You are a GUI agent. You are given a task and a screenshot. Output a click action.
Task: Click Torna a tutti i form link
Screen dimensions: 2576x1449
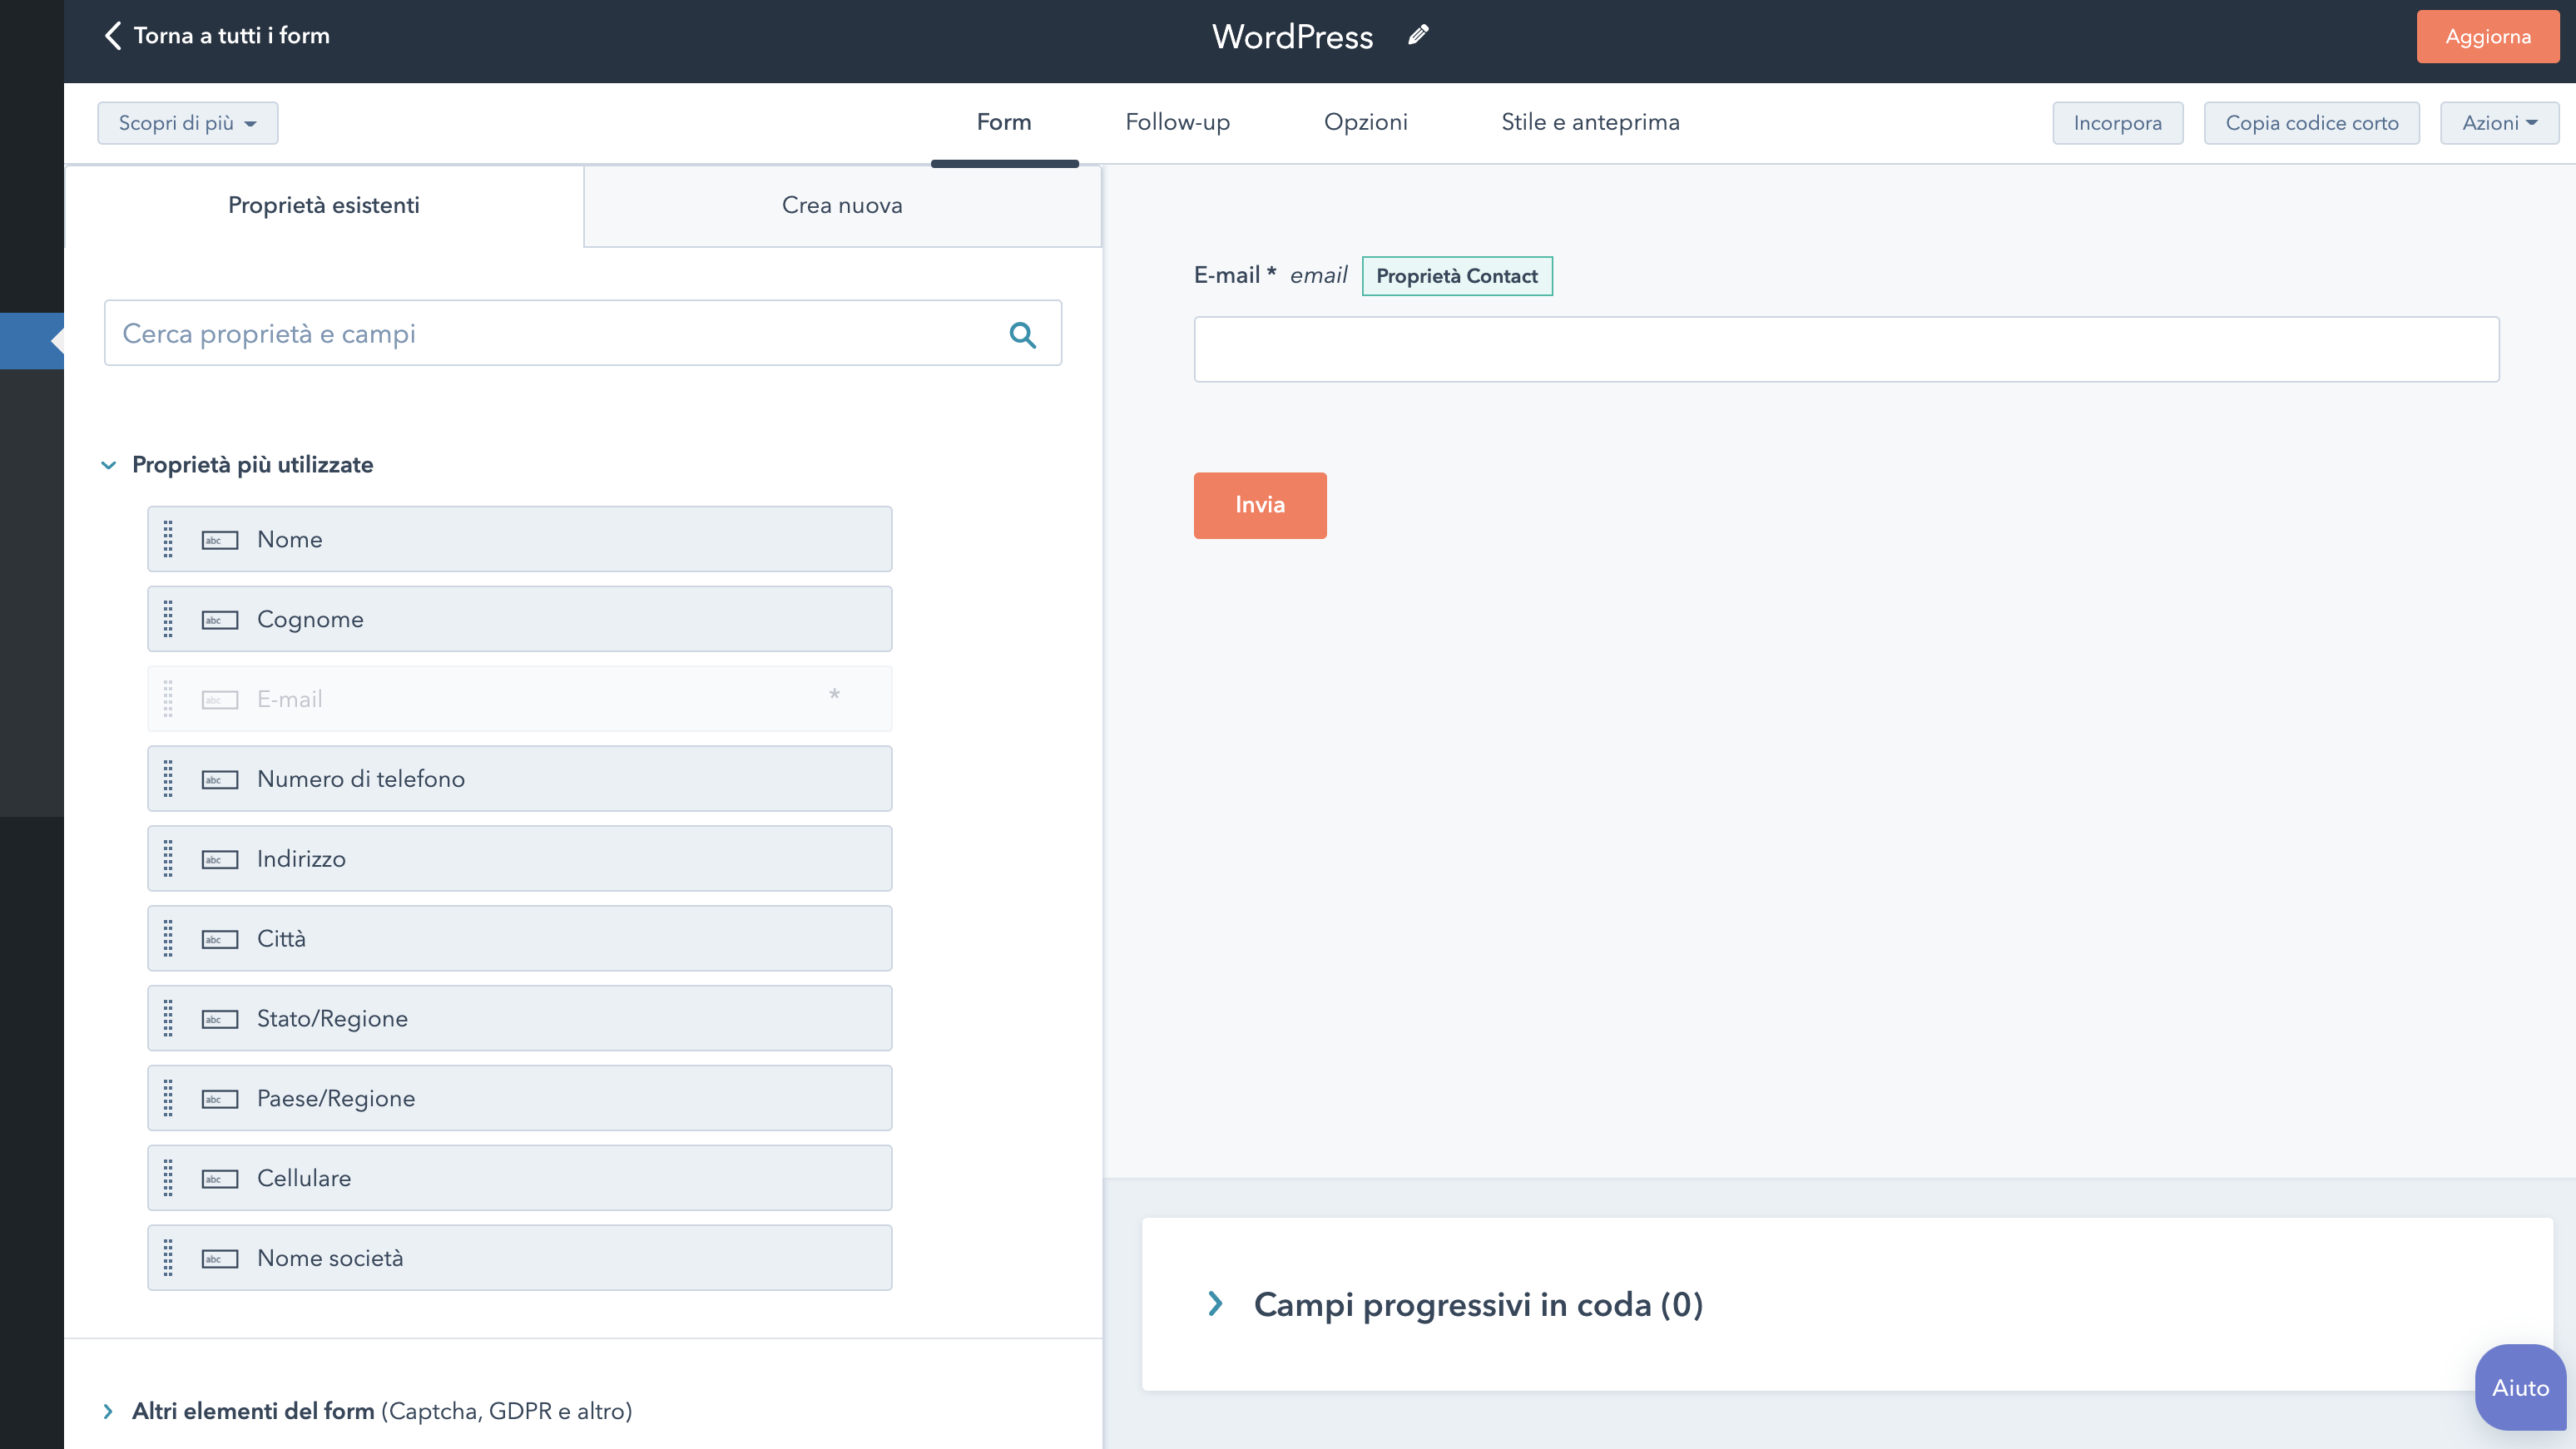pos(231,36)
